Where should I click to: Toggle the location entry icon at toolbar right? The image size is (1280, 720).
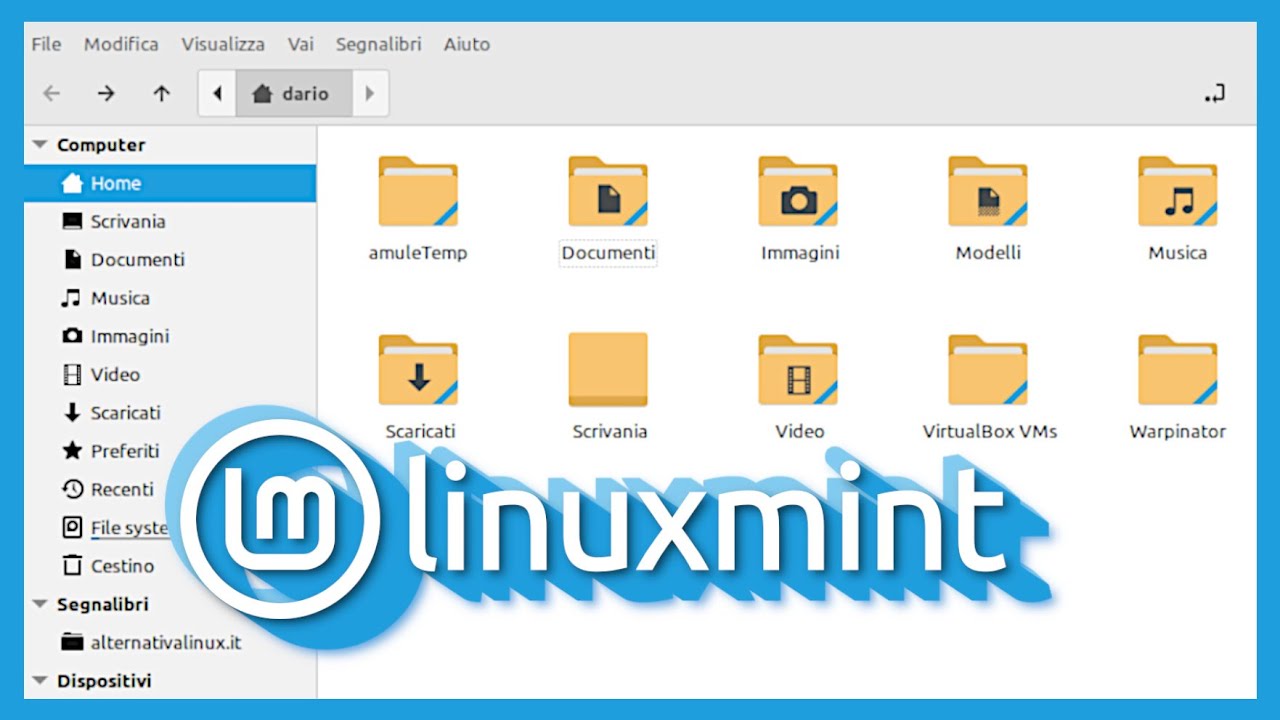click(x=1214, y=94)
